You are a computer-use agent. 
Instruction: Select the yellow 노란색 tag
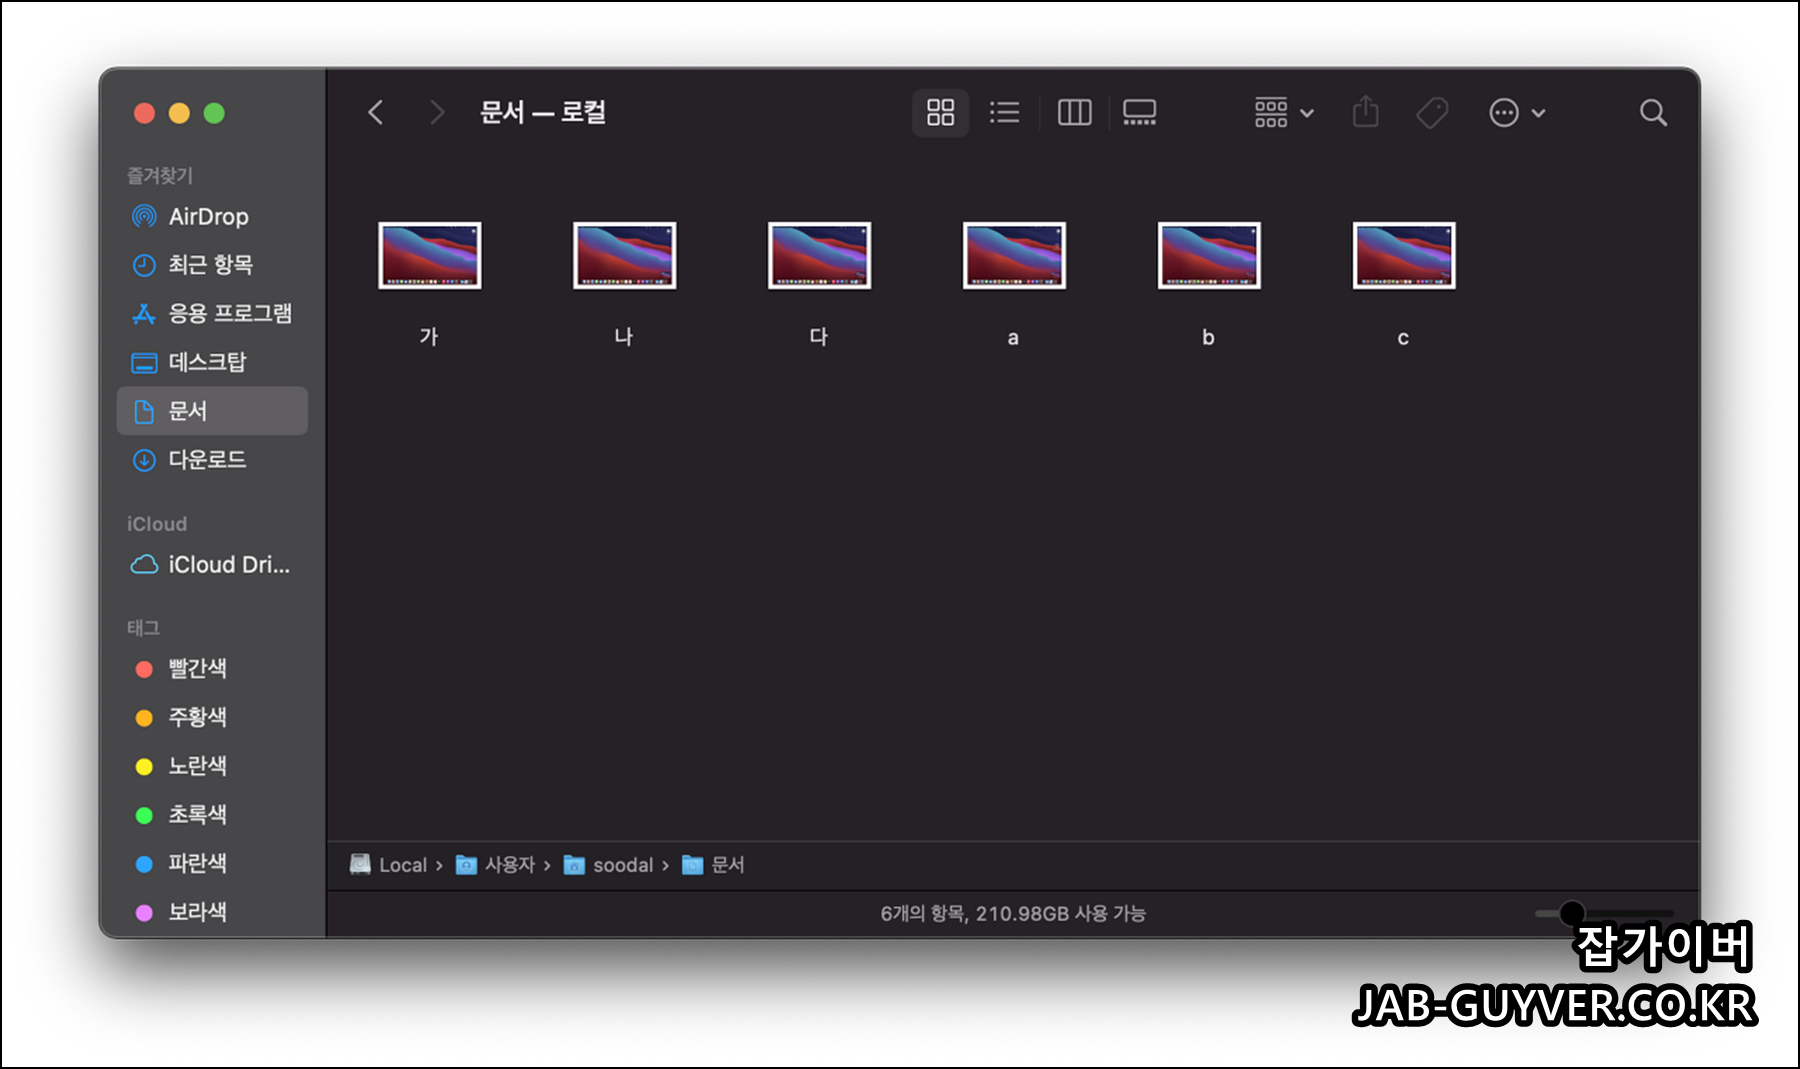point(212,766)
